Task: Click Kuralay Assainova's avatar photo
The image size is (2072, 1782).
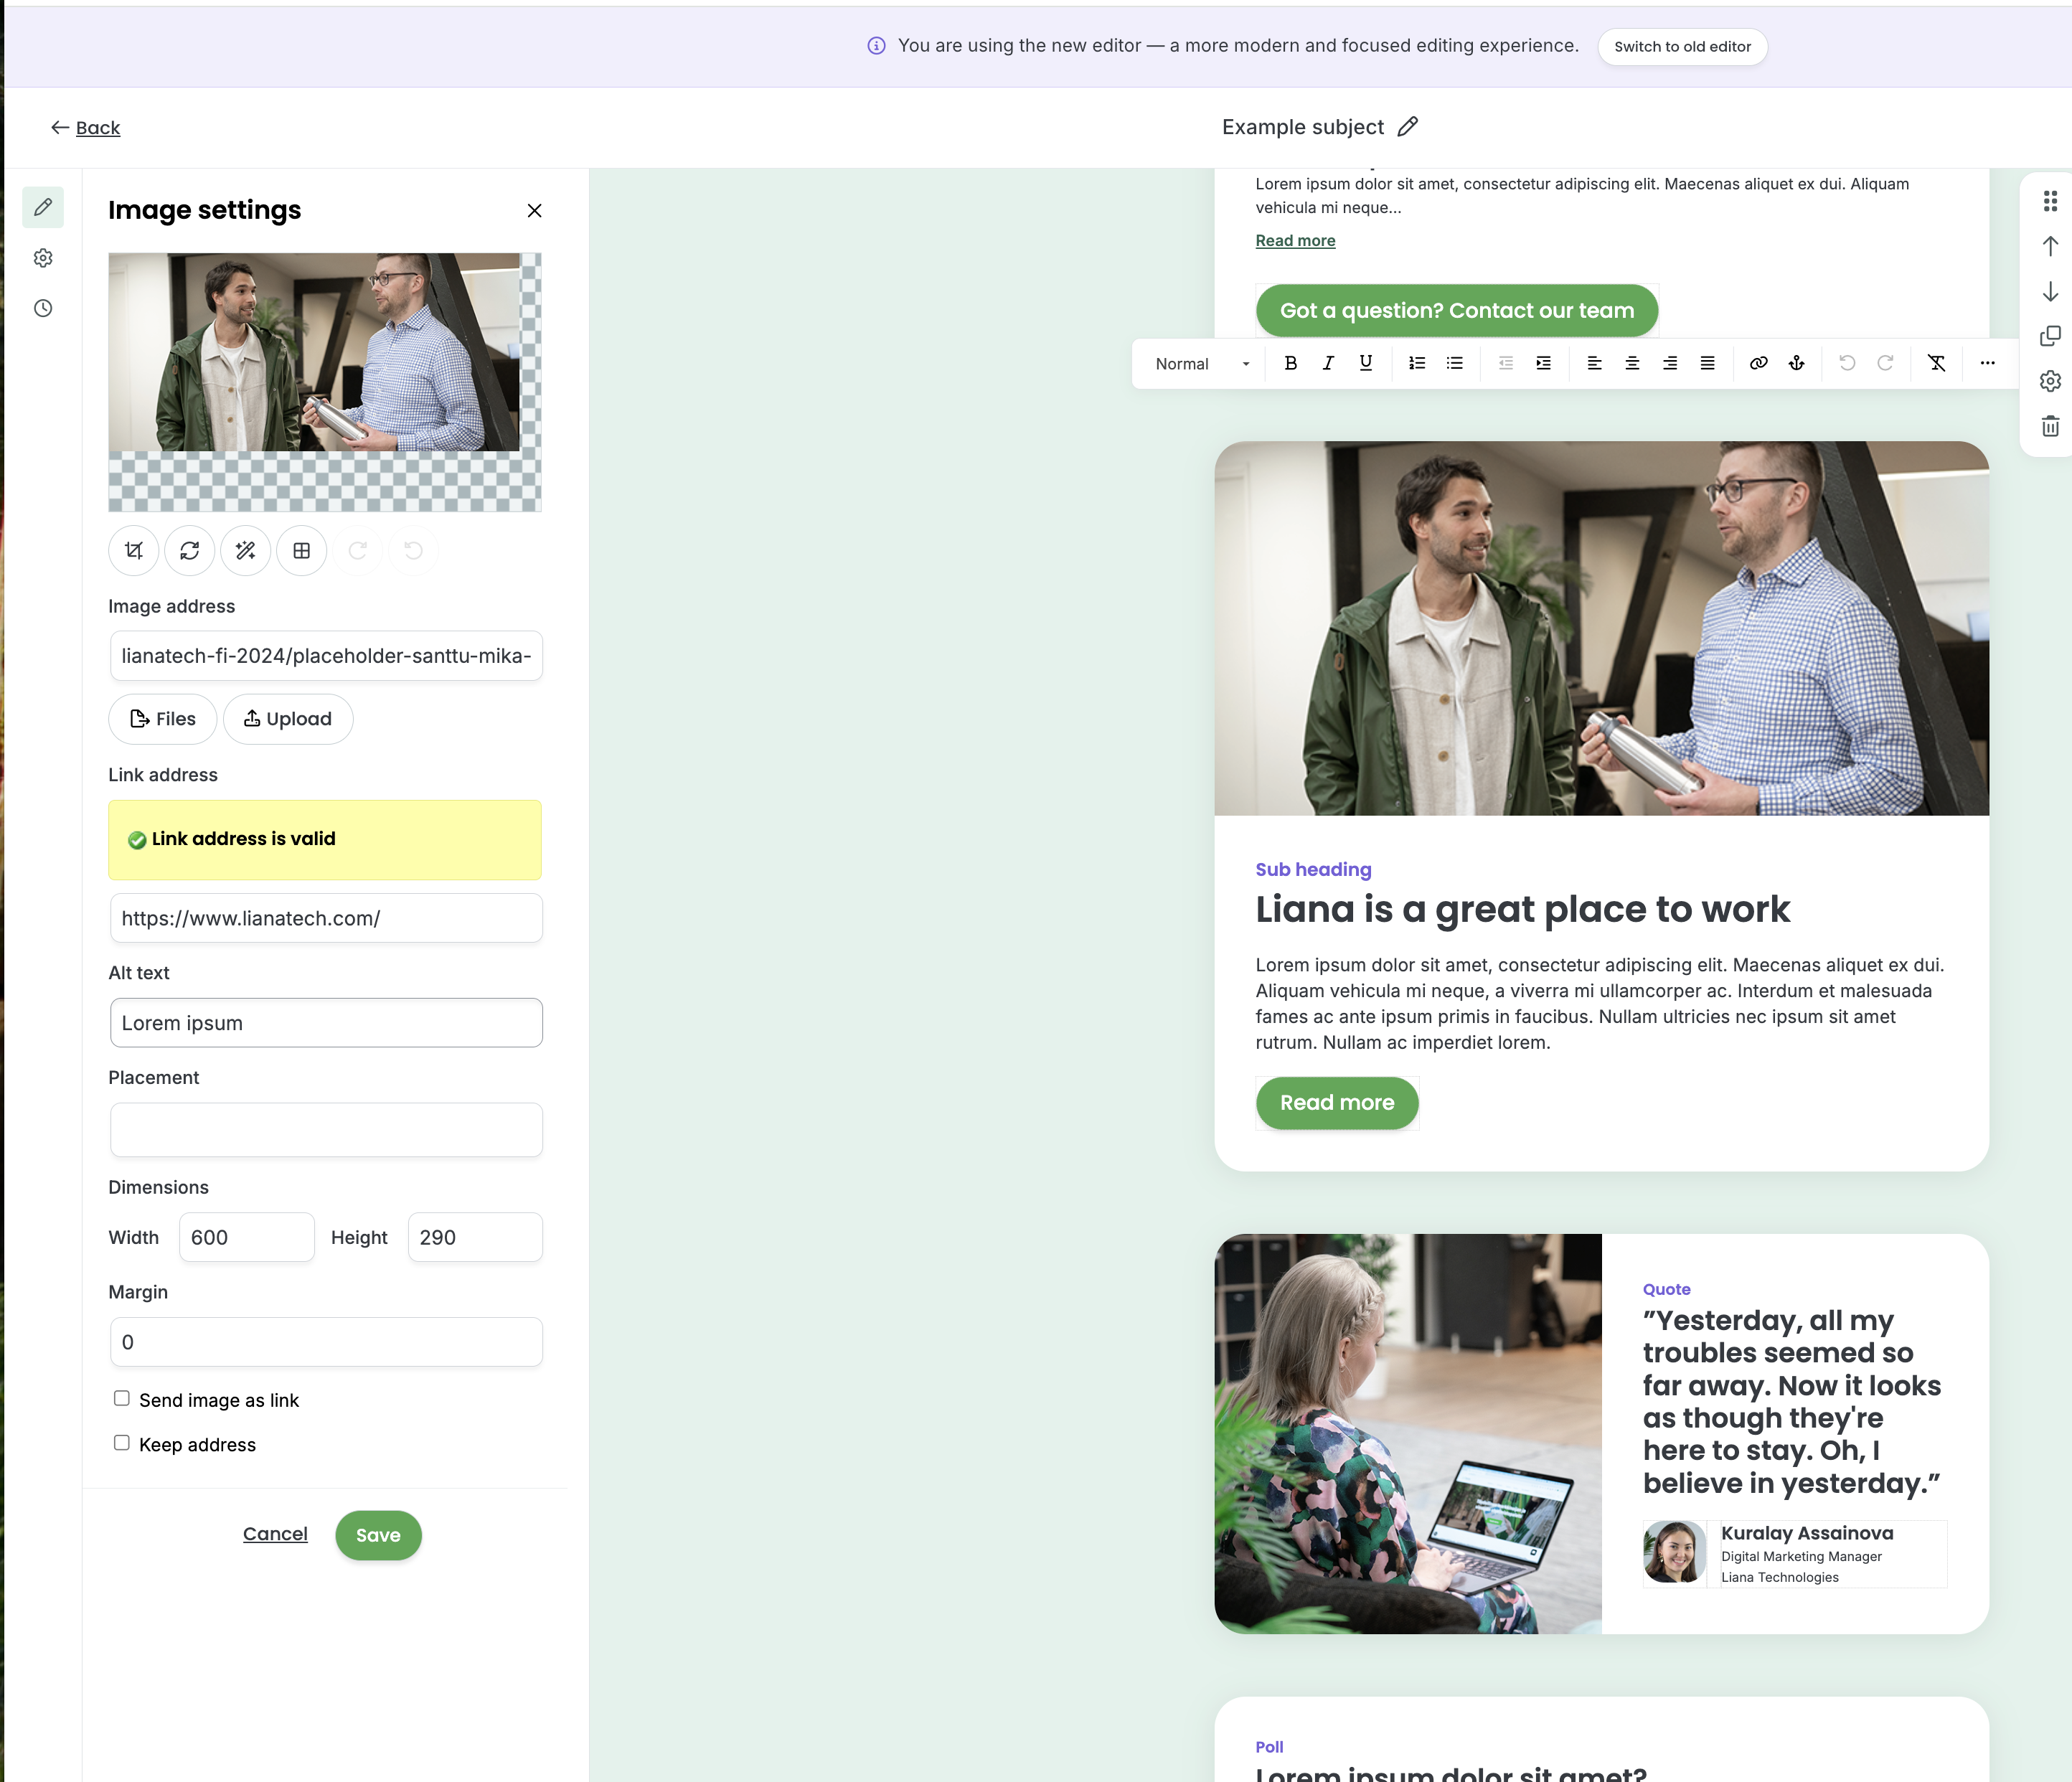Action: click(1675, 1552)
